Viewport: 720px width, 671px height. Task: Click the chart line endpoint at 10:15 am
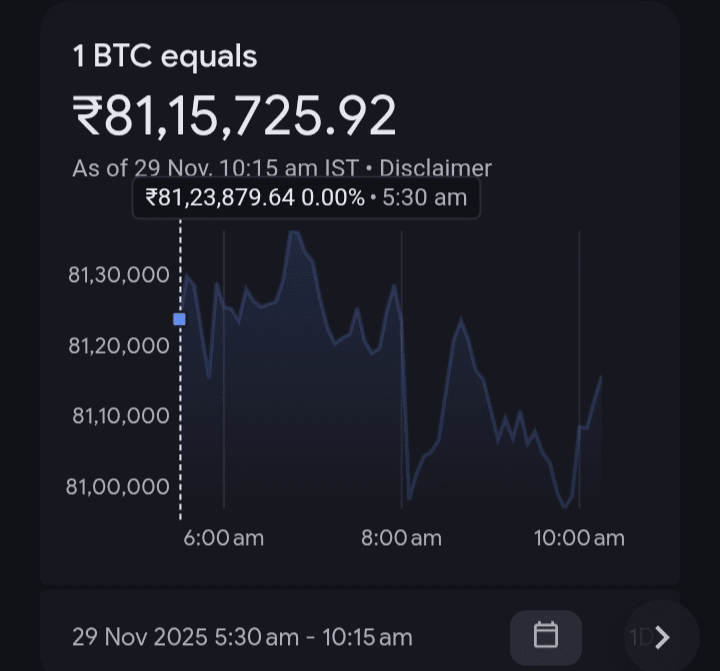[x=601, y=377]
